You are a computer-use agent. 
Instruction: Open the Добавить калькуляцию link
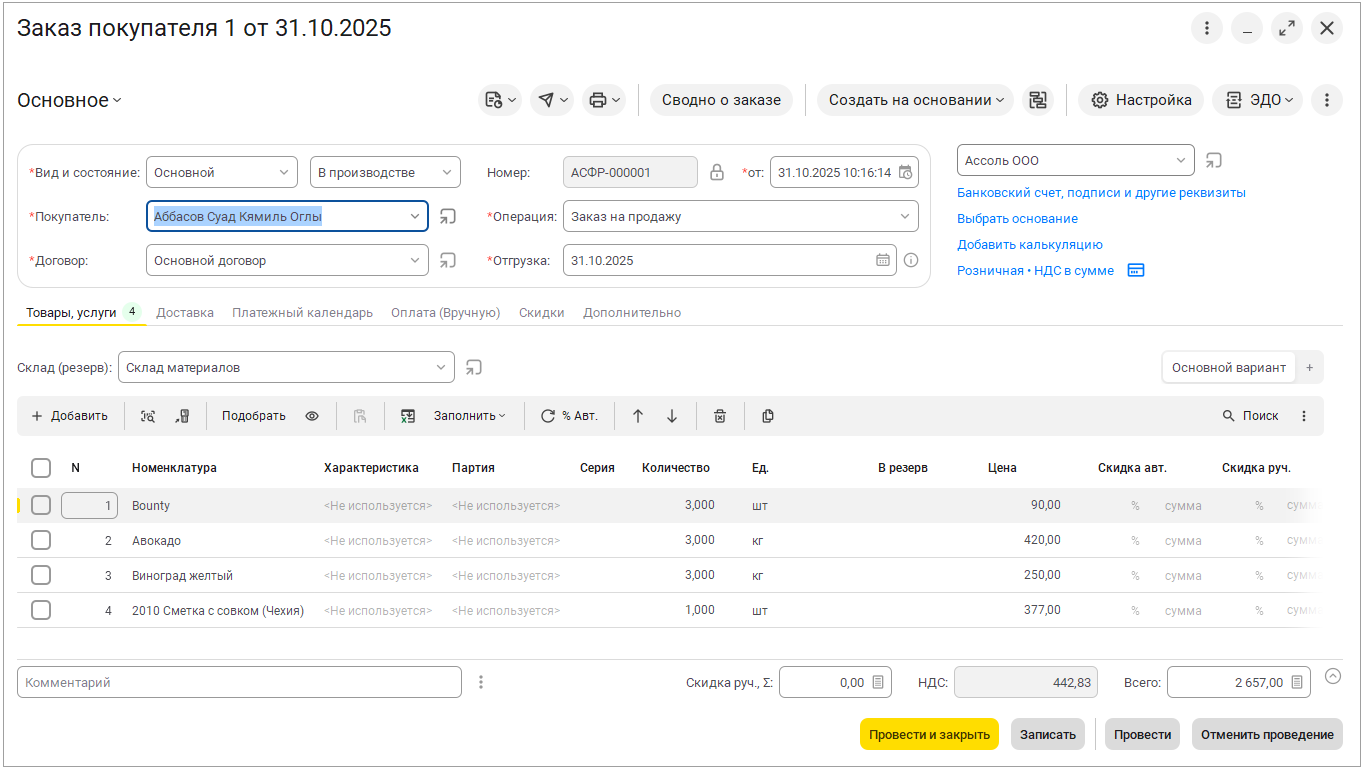pyautogui.click(x=1029, y=244)
